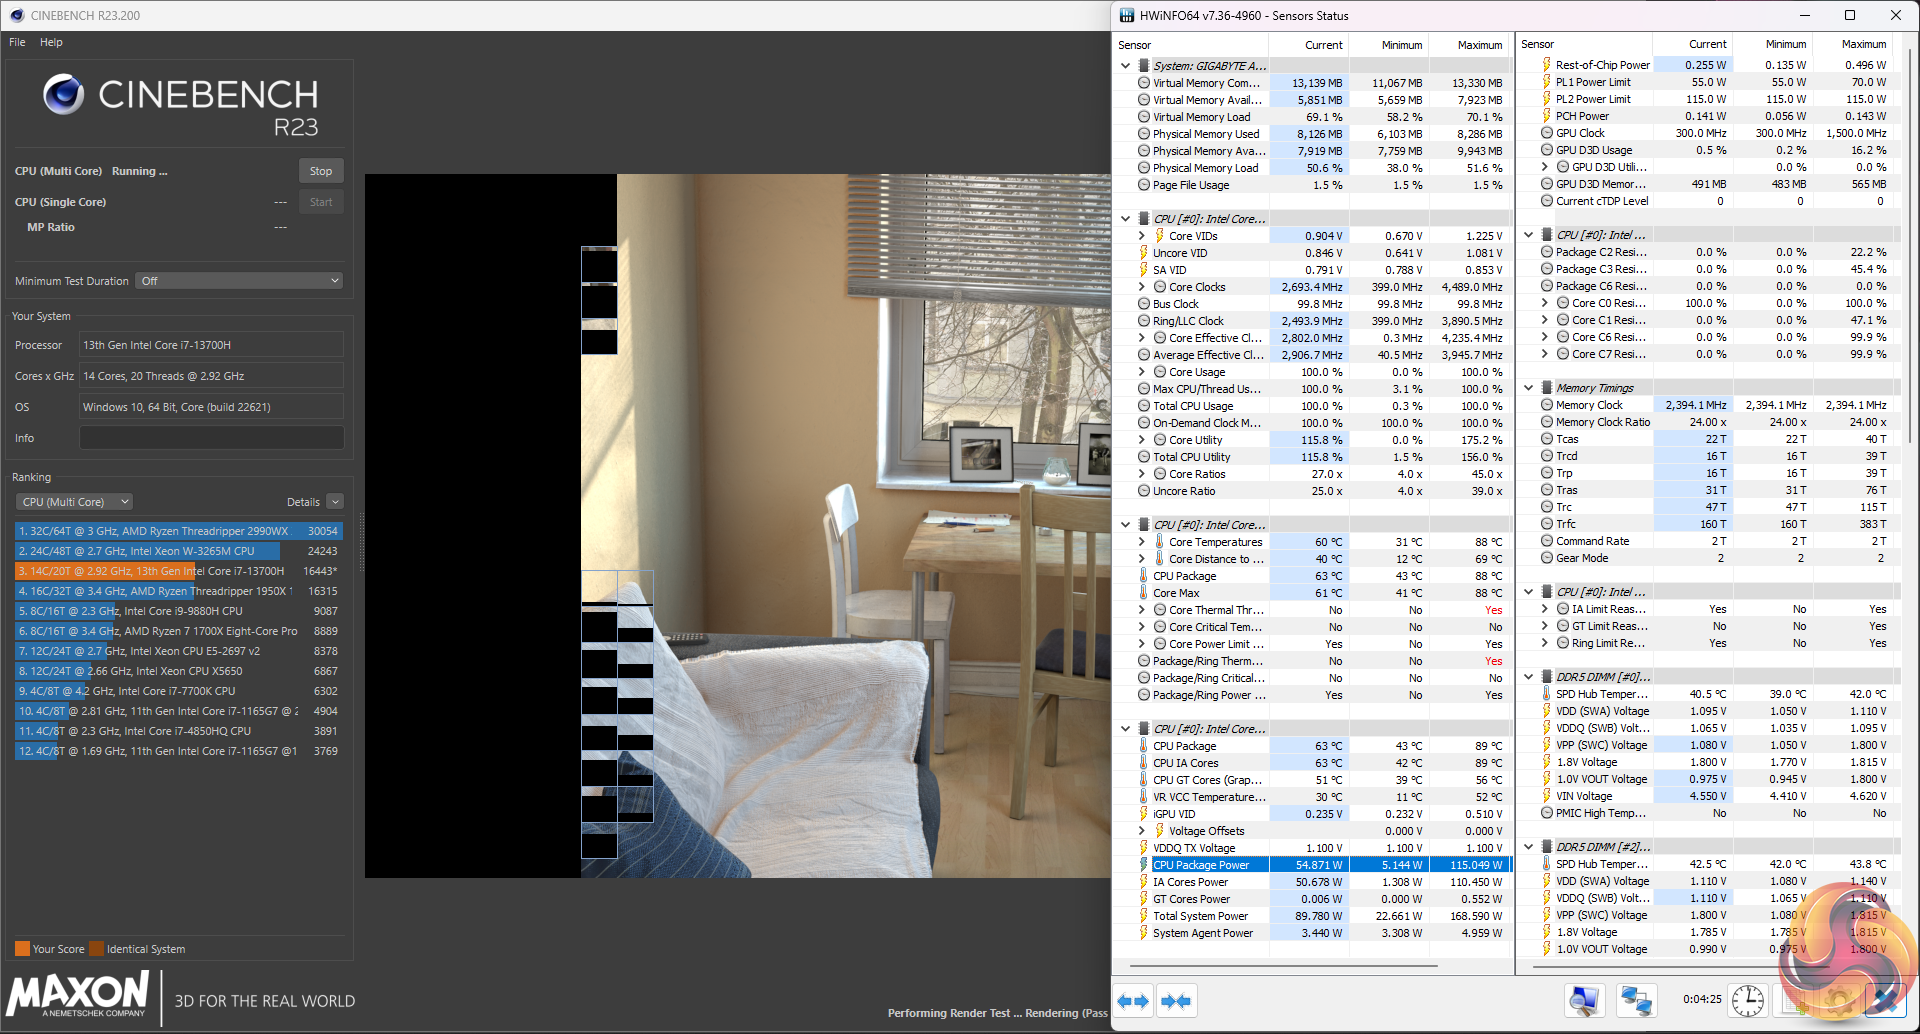Viewport: 1920px width, 1034px height.
Task: Click the circle icon beside Total CPU Usage
Action: pyautogui.click(x=1143, y=406)
